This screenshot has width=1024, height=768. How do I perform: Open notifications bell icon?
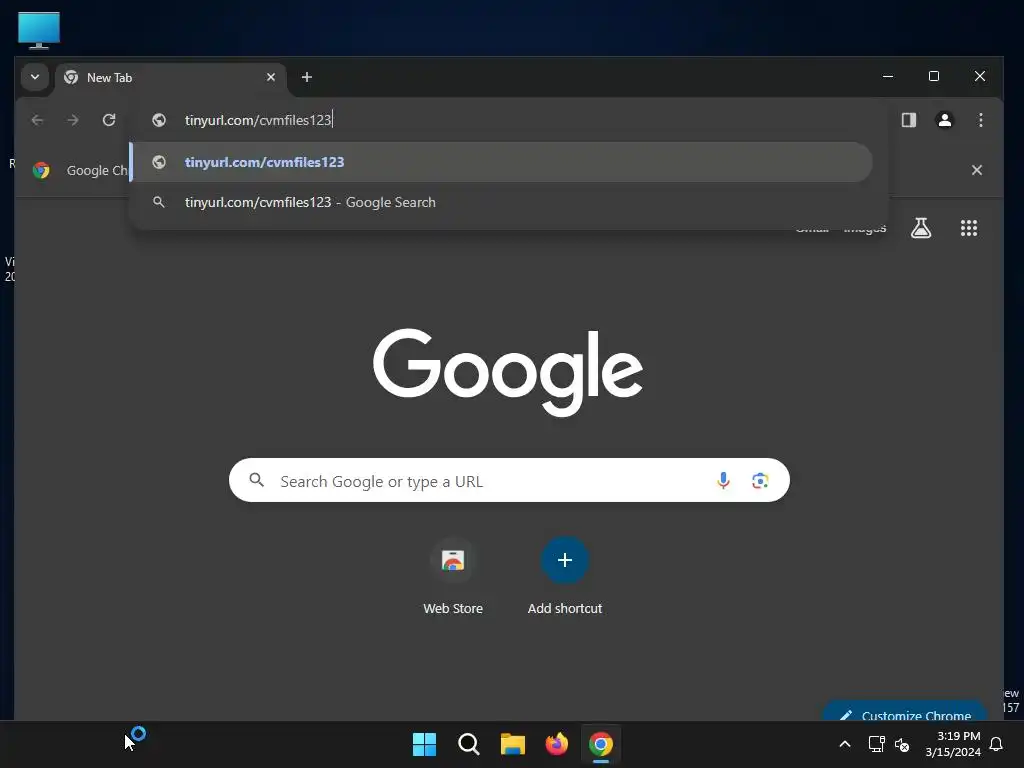(x=997, y=744)
